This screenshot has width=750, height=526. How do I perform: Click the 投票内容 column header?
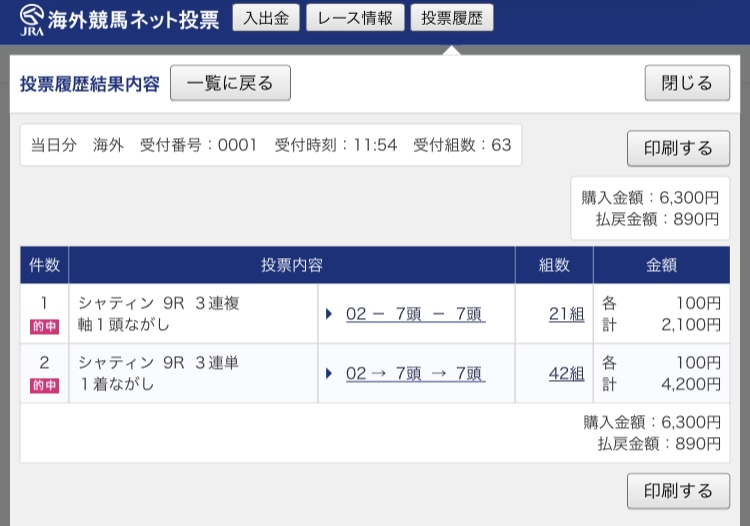292,265
